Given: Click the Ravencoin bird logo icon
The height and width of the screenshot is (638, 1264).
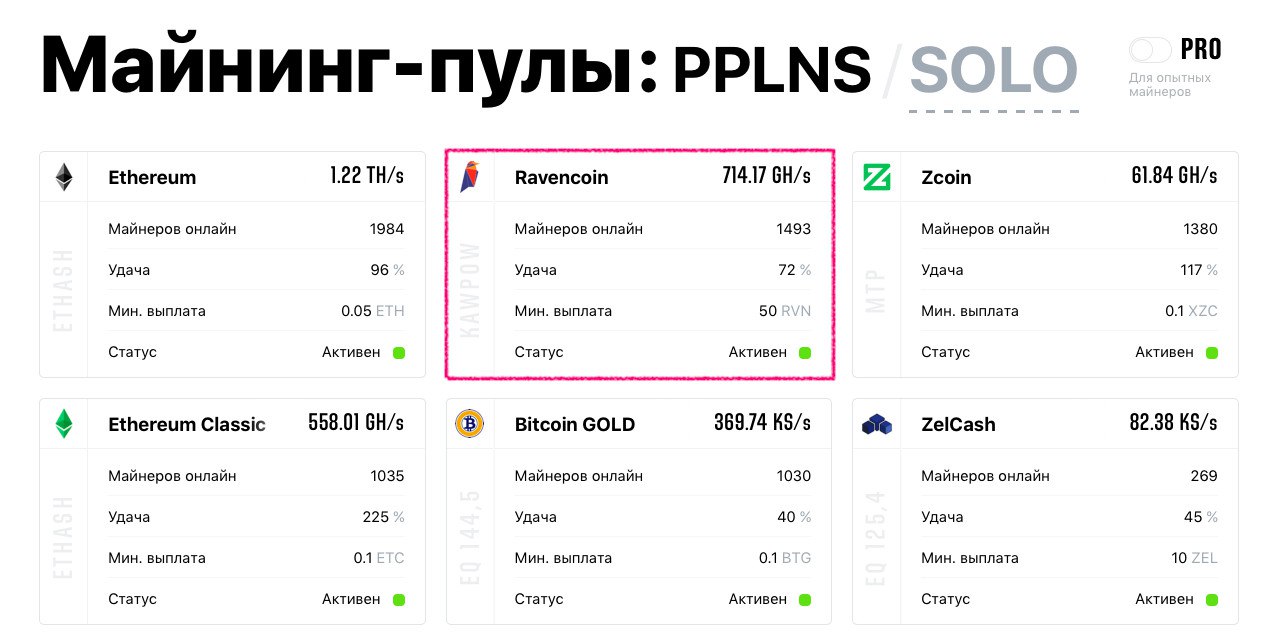Looking at the screenshot, I should (470, 177).
